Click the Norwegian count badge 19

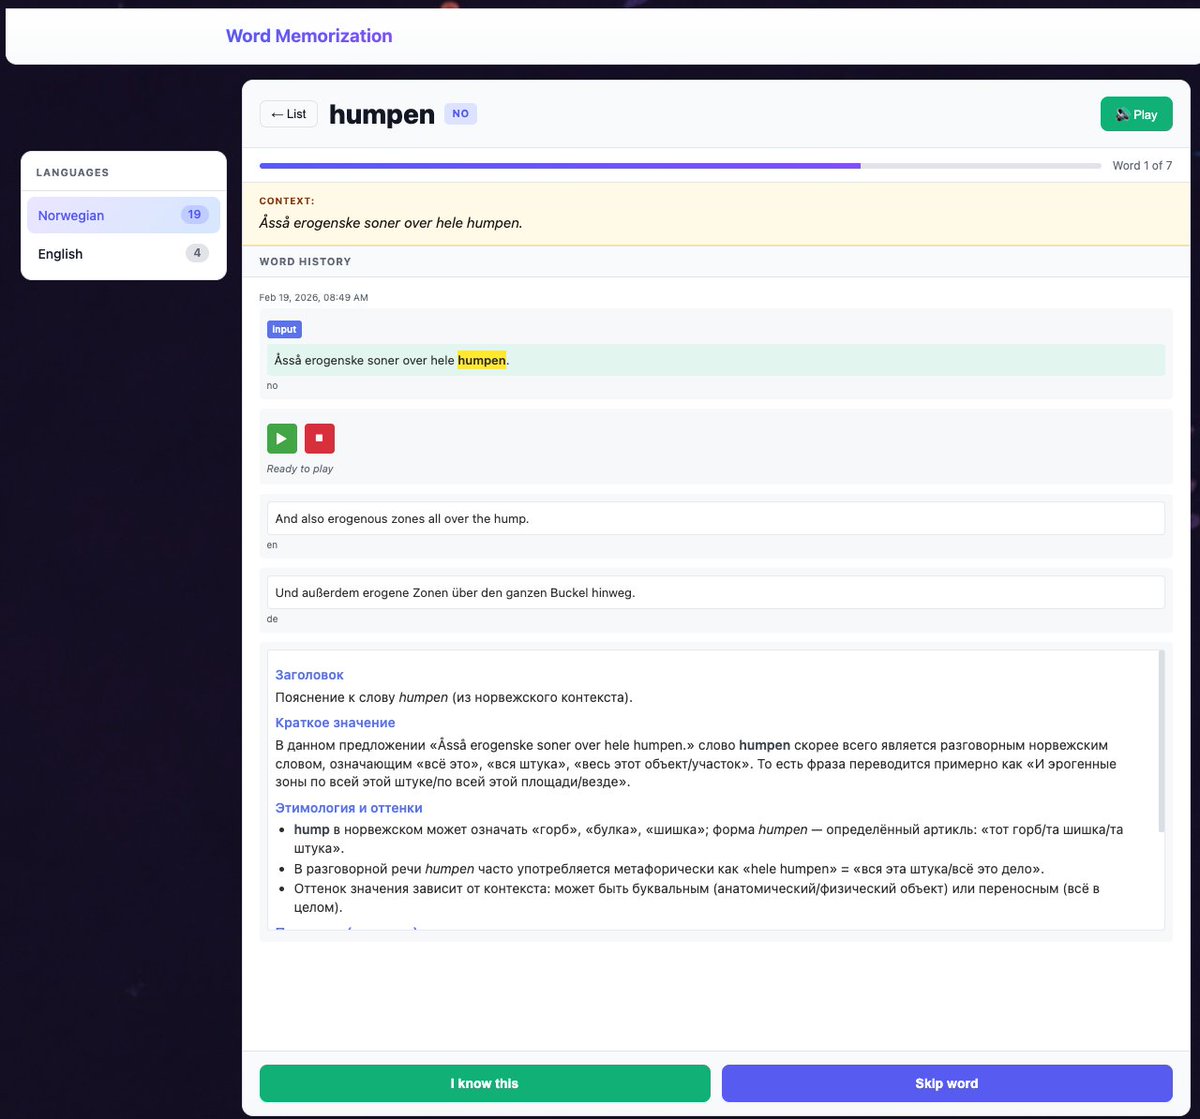(x=194, y=214)
